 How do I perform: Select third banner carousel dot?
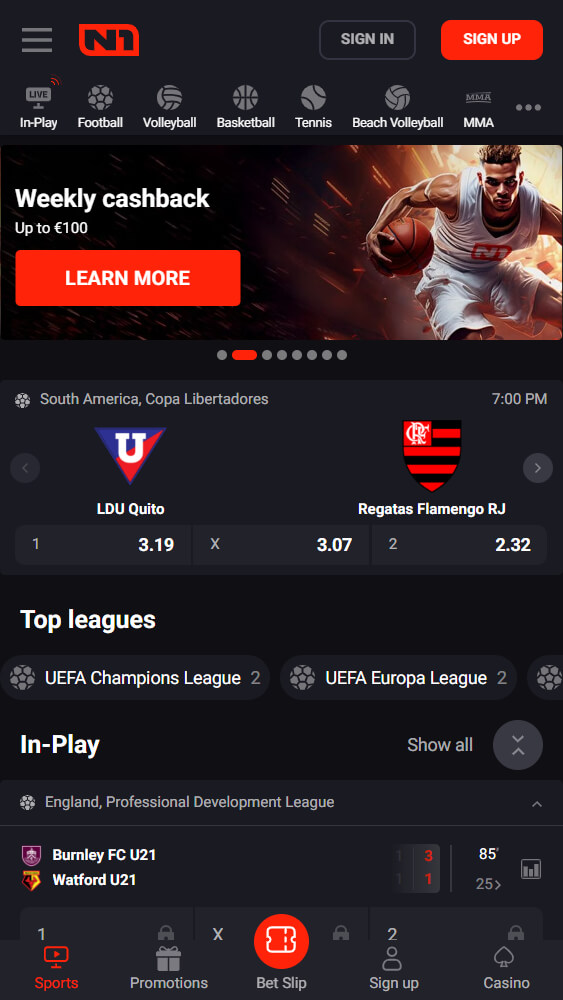point(267,355)
